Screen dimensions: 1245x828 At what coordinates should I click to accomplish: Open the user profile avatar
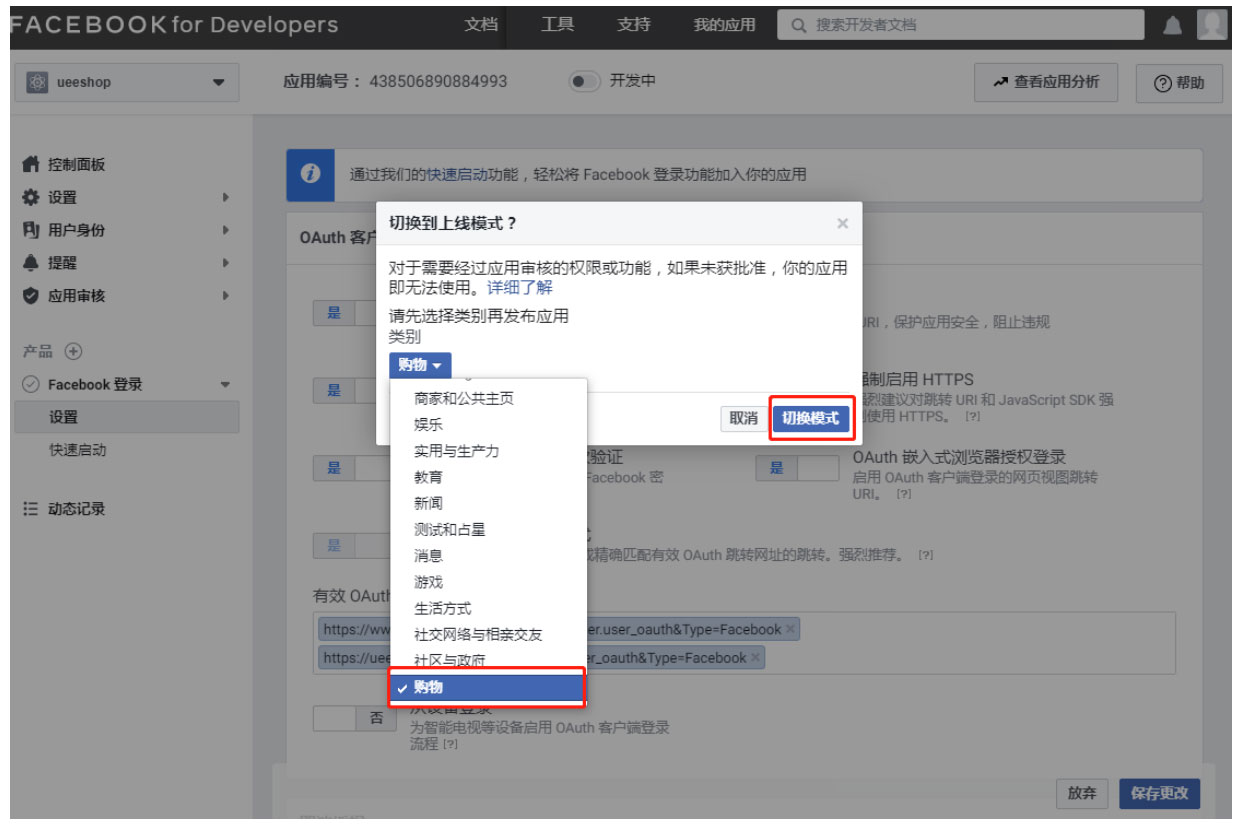tap(1212, 25)
